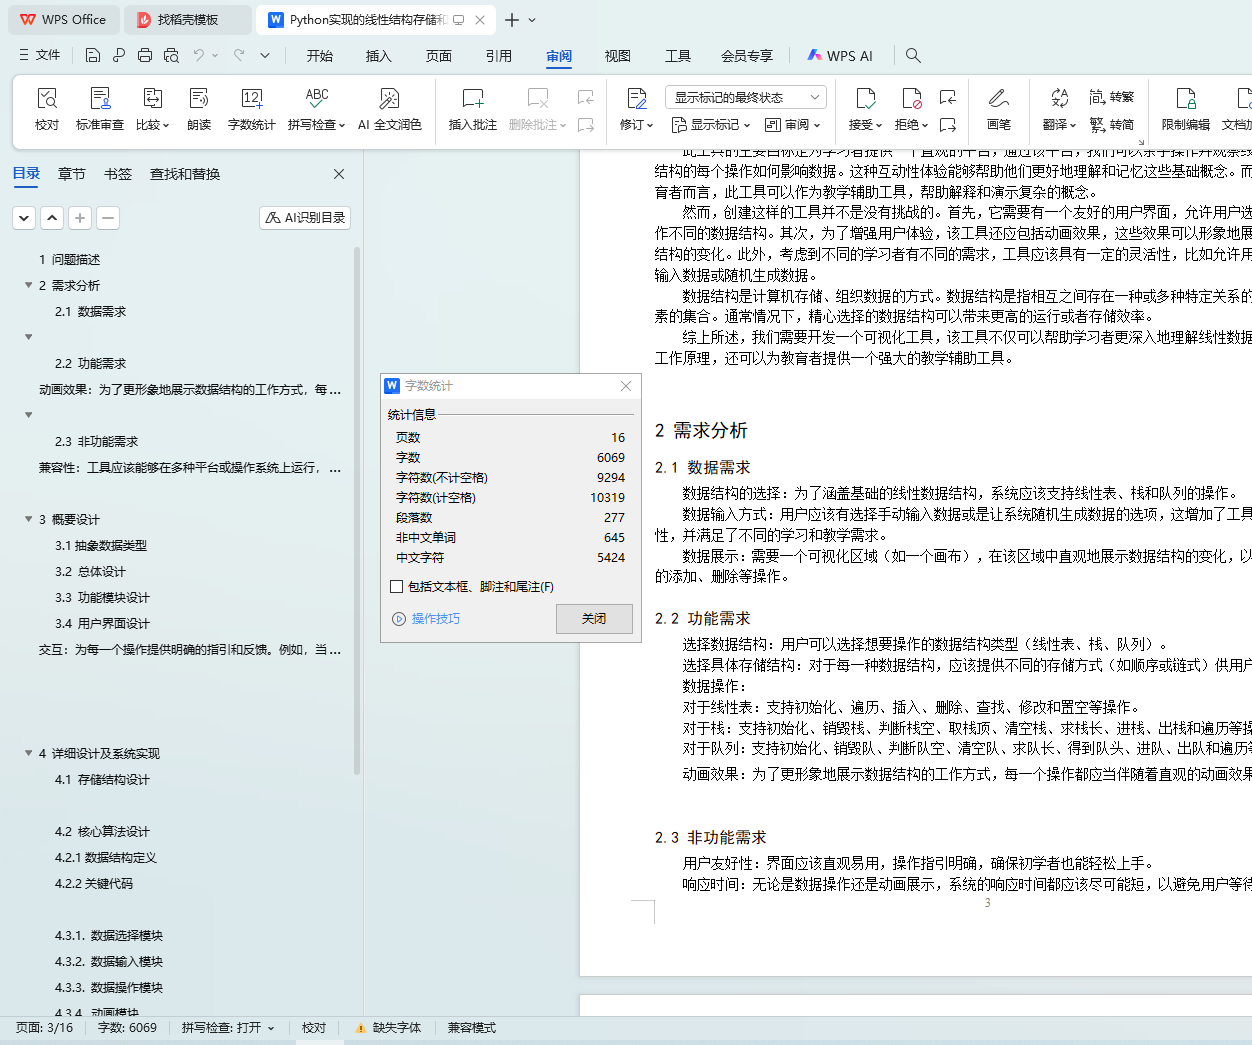Collapse 4 详细设计及系统实现 node
The height and width of the screenshot is (1045, 1252).
(28, 753)
